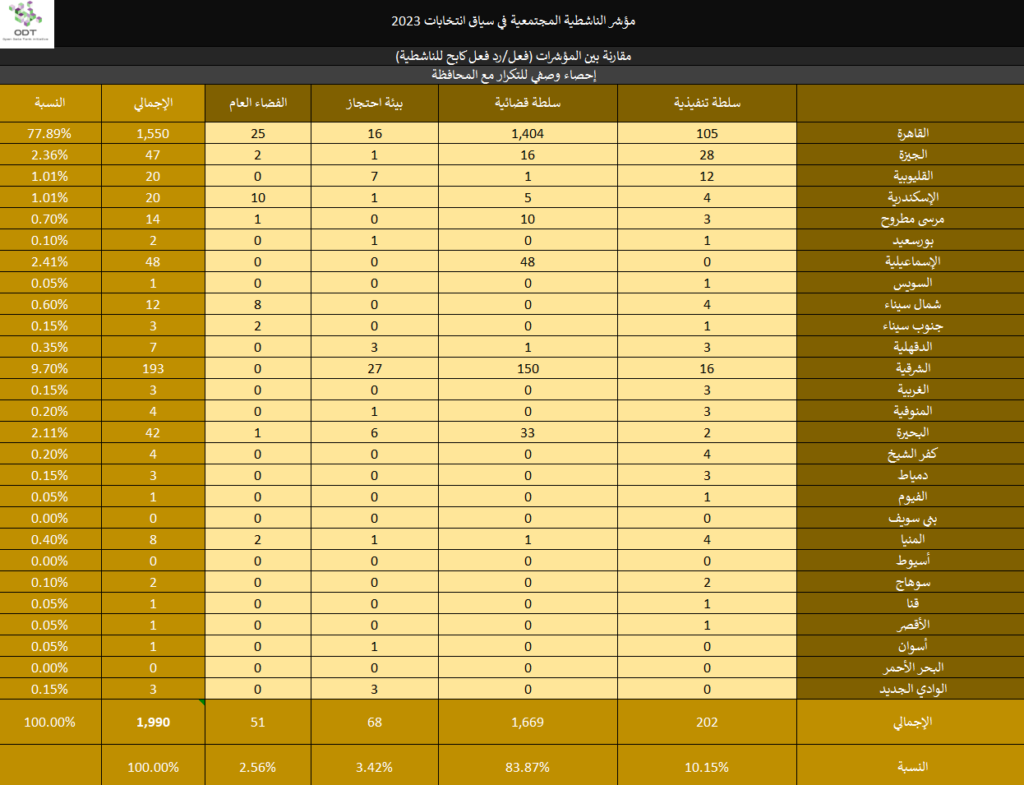Select the cell 150 in the الشرقية row
The image size is (1024, 785).
(528, 368)
